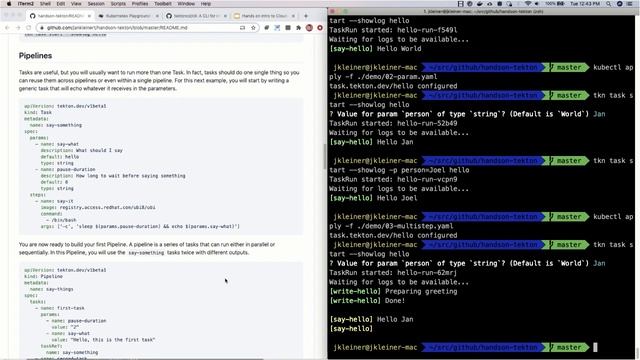Go forward in the browser
Image resolution: width=640 pixels, height=360 pixels.
click(x=18, y=28)
